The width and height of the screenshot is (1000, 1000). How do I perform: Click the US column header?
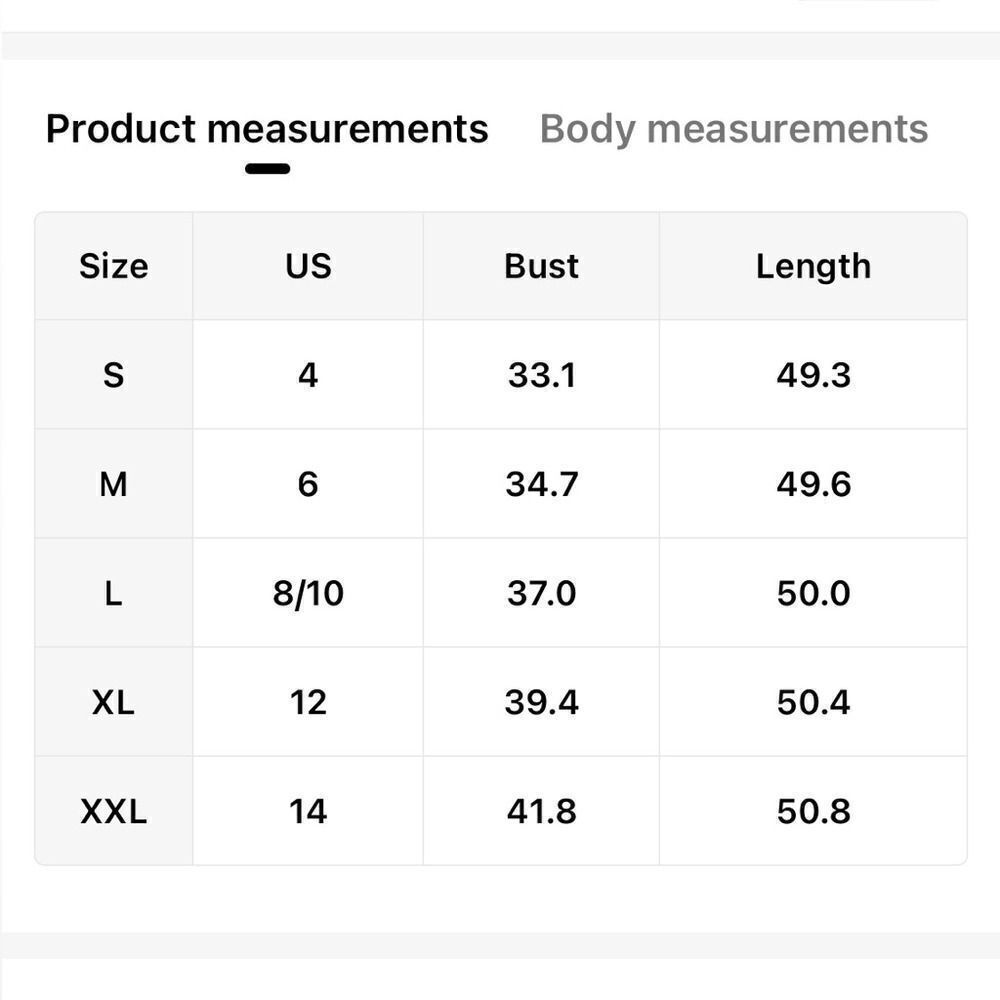pyautogui.click(x=308, y=266)
